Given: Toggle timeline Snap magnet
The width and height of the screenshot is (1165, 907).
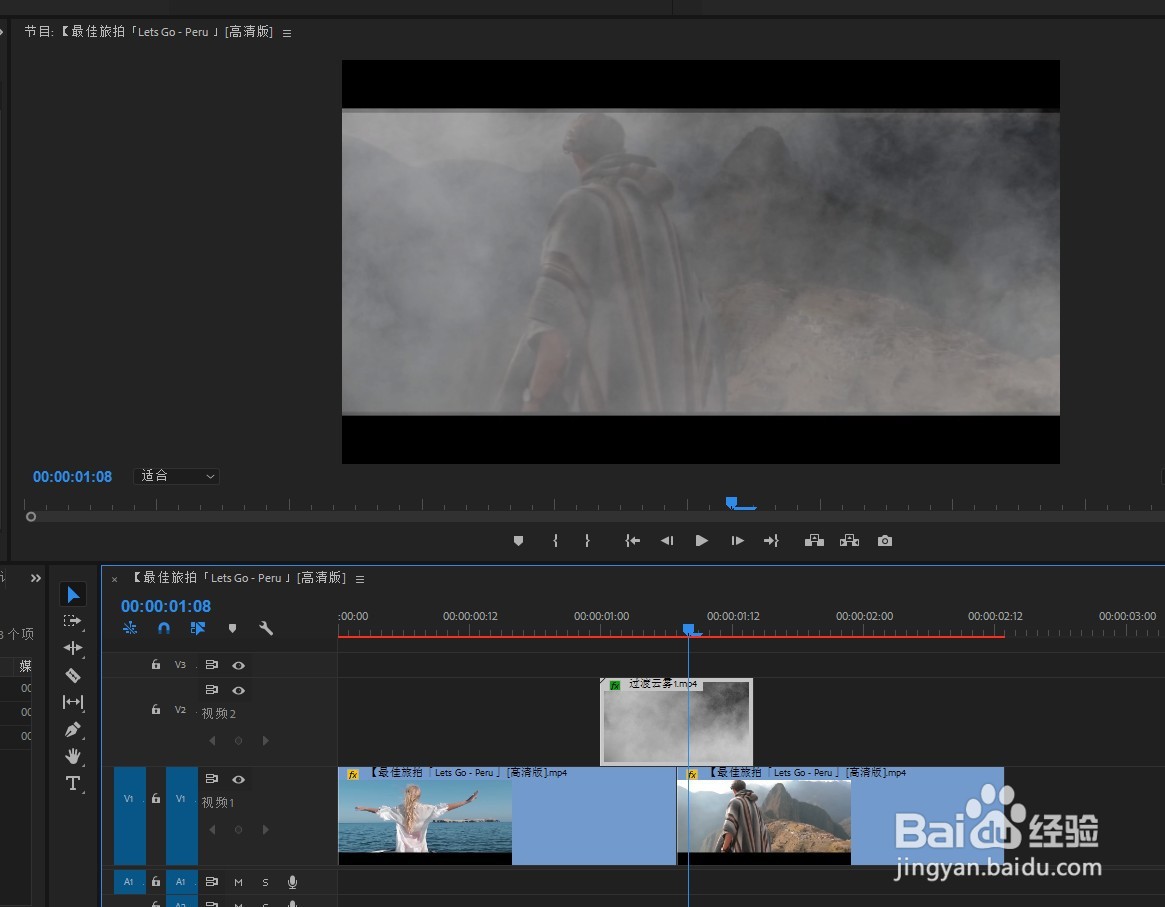Looking at the screenshot, I should (164, 628).
